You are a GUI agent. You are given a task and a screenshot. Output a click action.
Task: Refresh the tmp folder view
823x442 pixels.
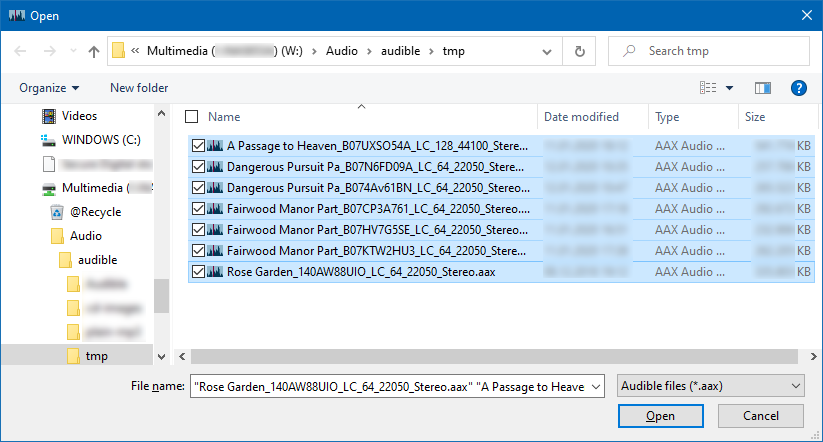[579, 51]
